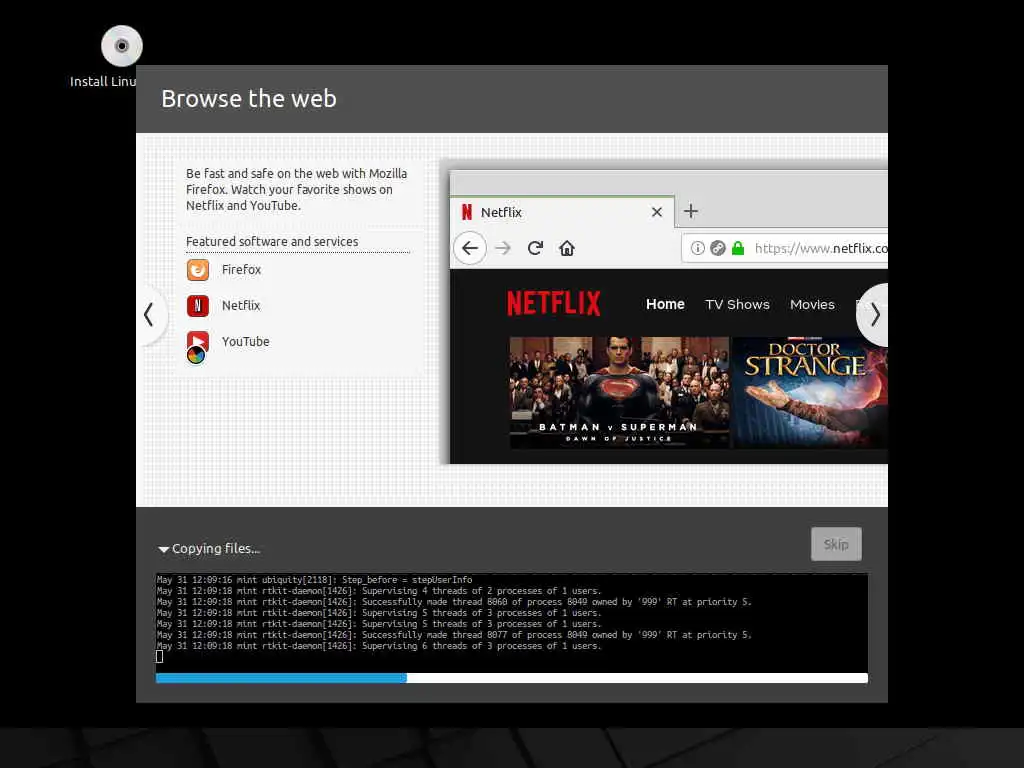Click the green padlock icon in URL bar
This screenshot has width=1024, height=768.
coord(738,248)
